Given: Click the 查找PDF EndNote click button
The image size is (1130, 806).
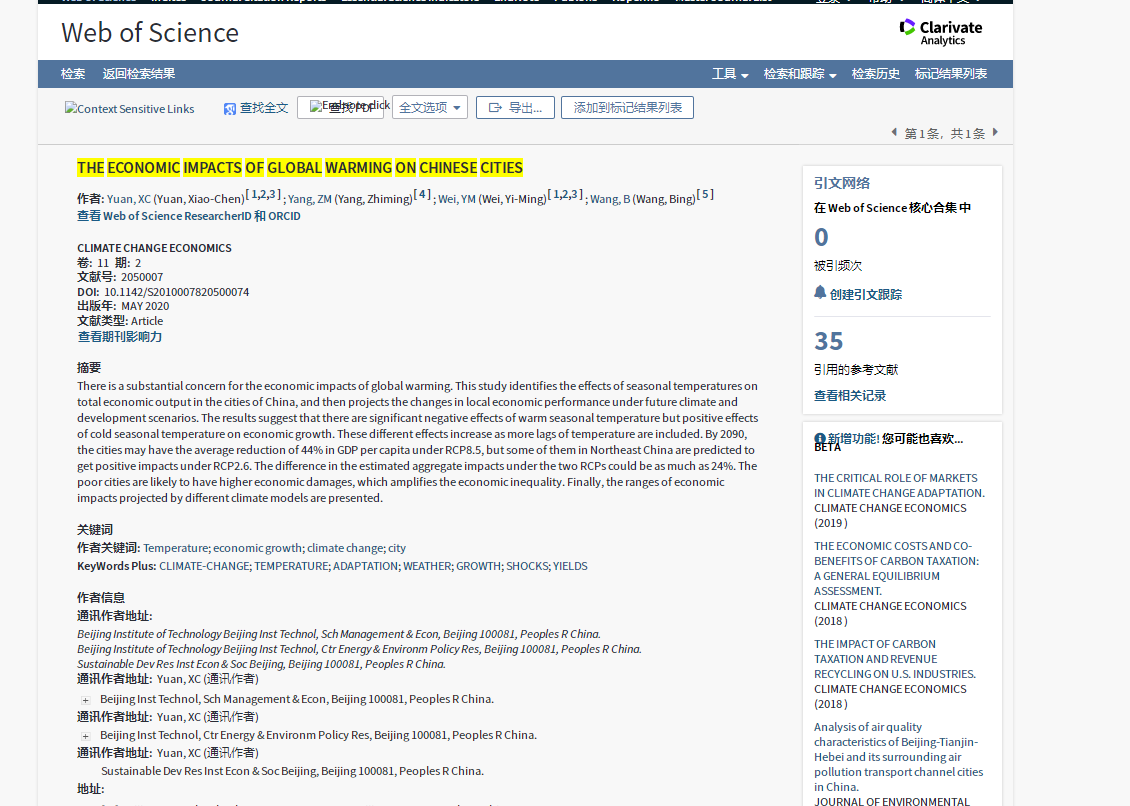Looking at the screenshot, I should 340,107.
